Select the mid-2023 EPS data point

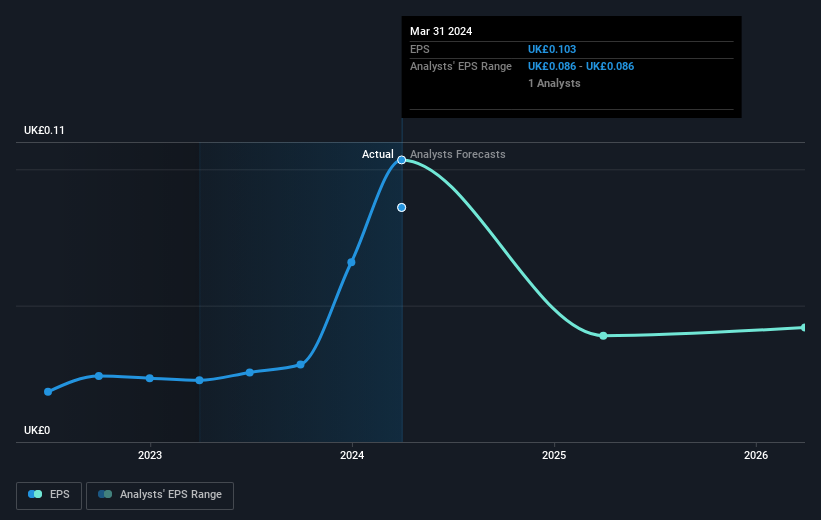click(x=250, y=373)
